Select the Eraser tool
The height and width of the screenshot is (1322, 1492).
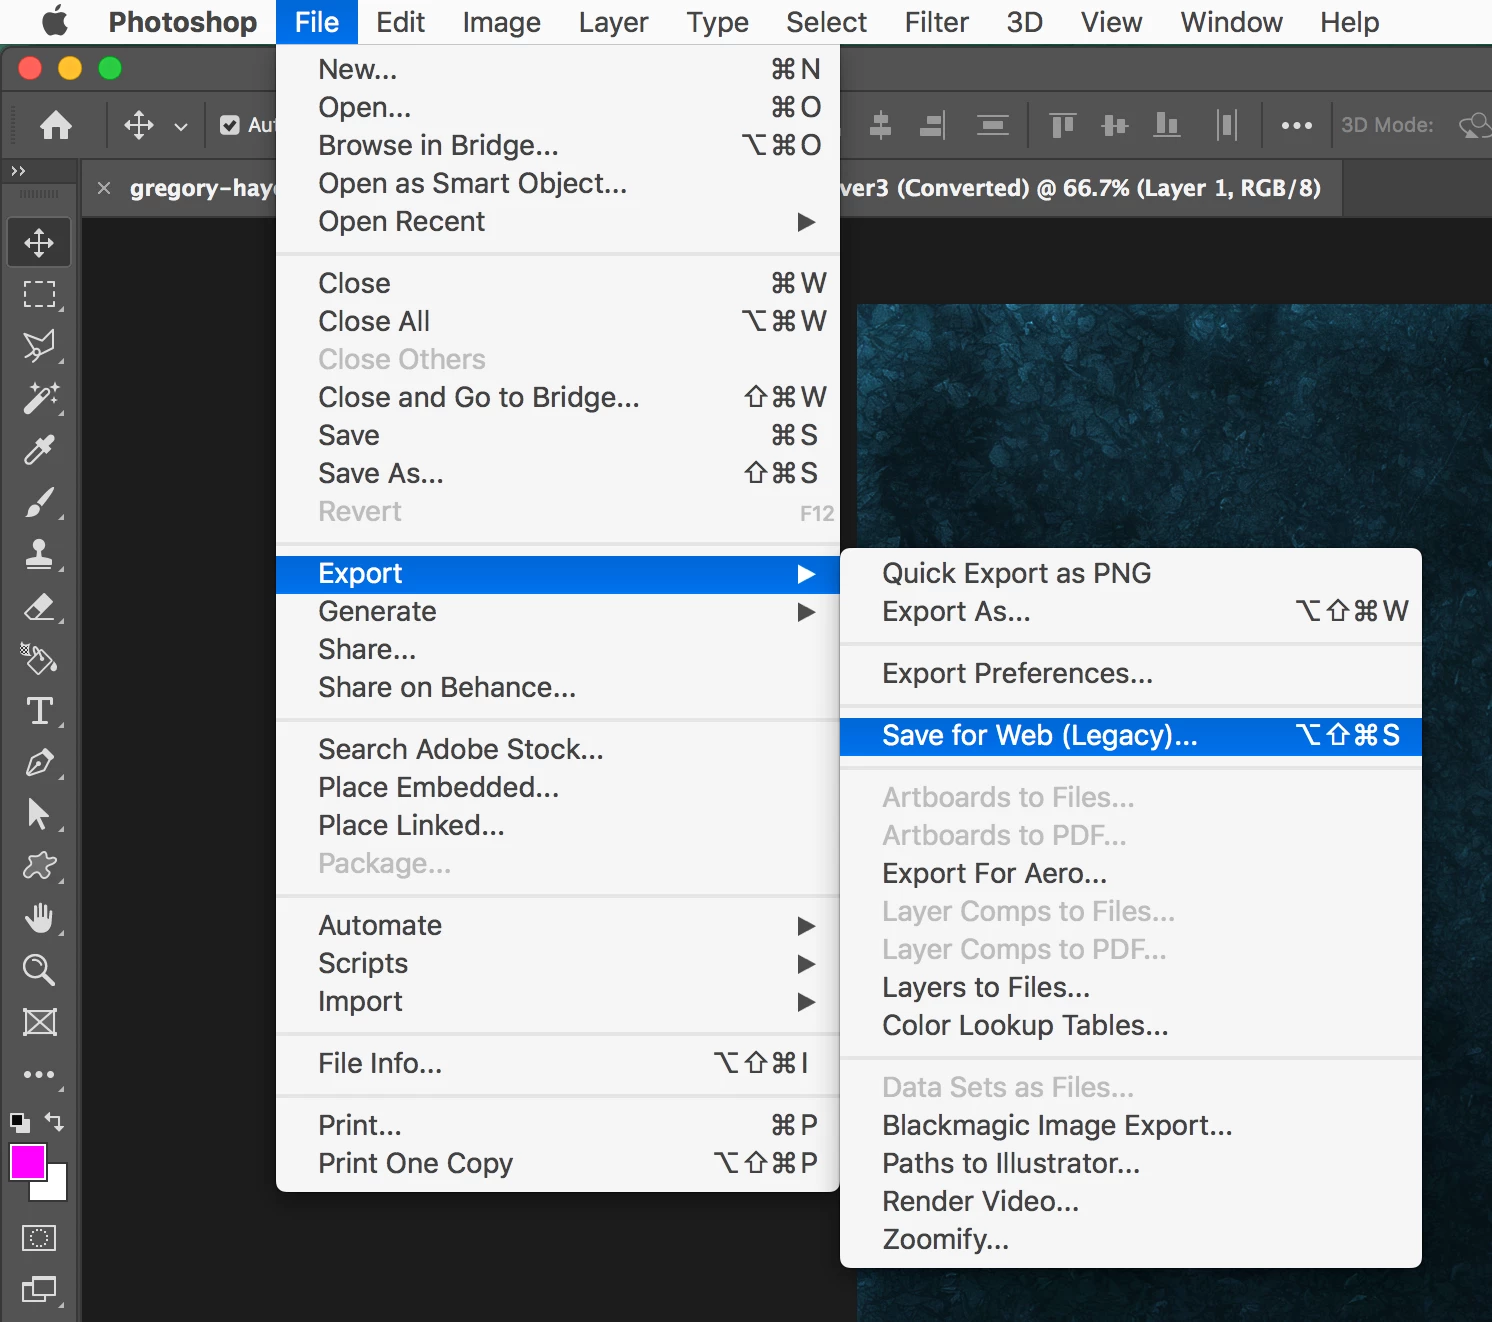pos(39,606)
